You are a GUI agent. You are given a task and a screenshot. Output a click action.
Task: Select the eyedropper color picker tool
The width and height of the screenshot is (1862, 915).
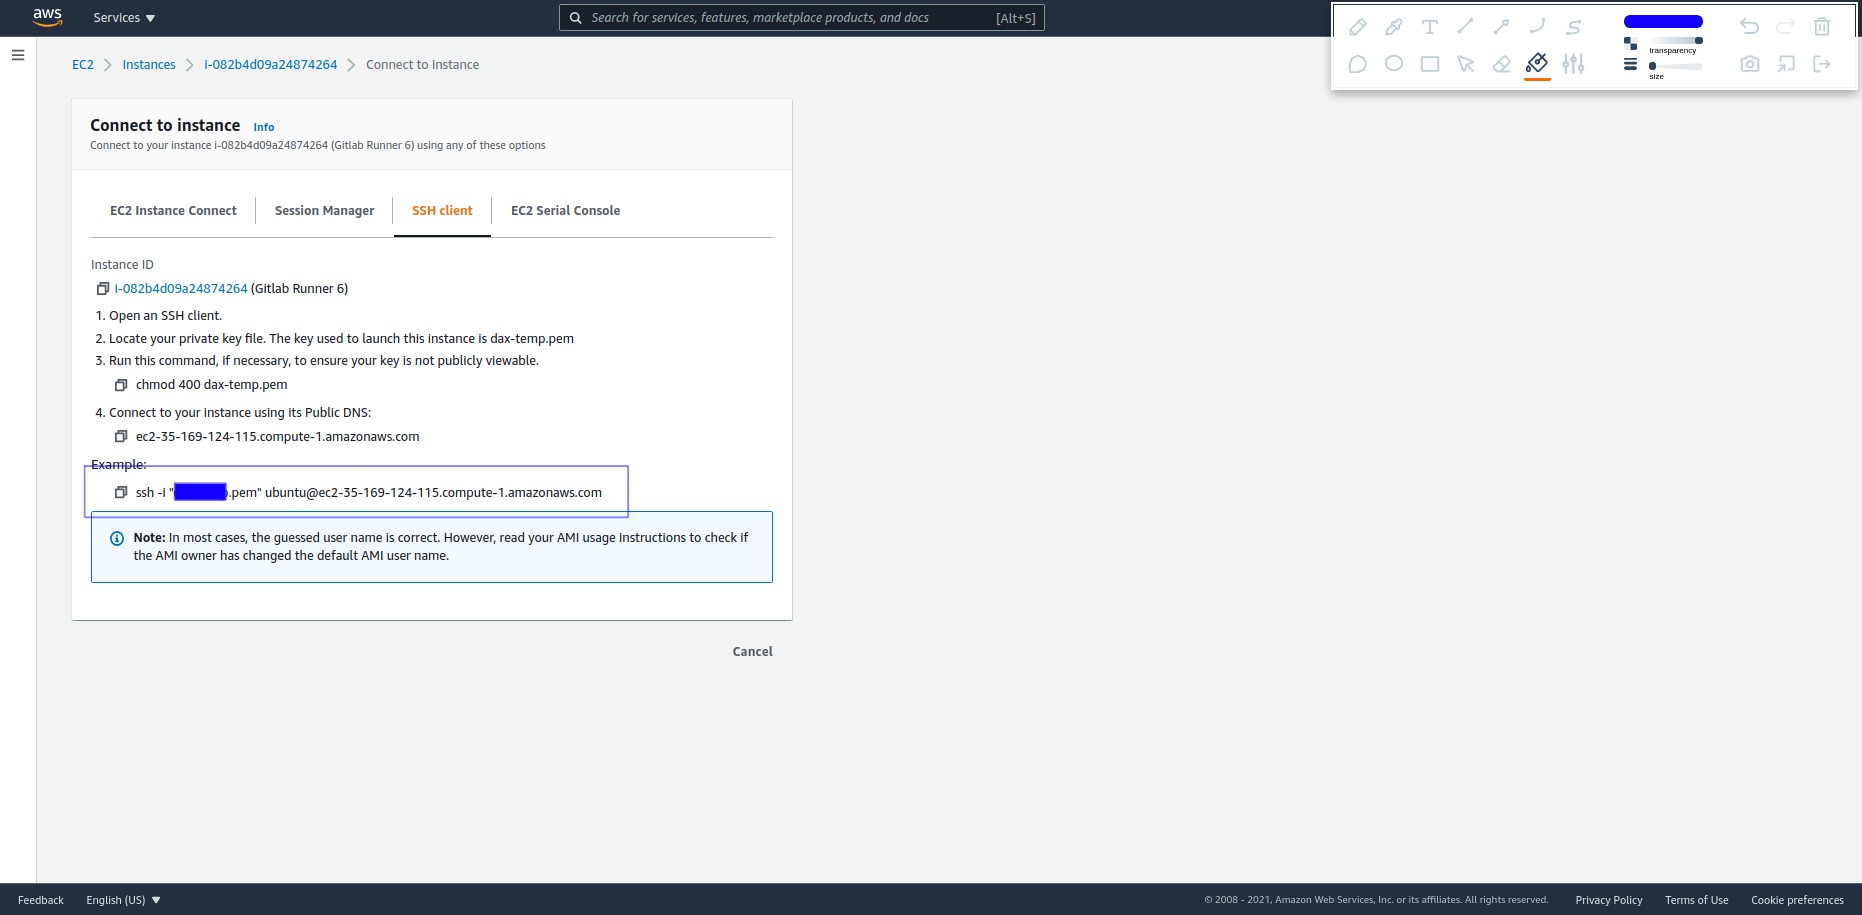pos(1393,27)
